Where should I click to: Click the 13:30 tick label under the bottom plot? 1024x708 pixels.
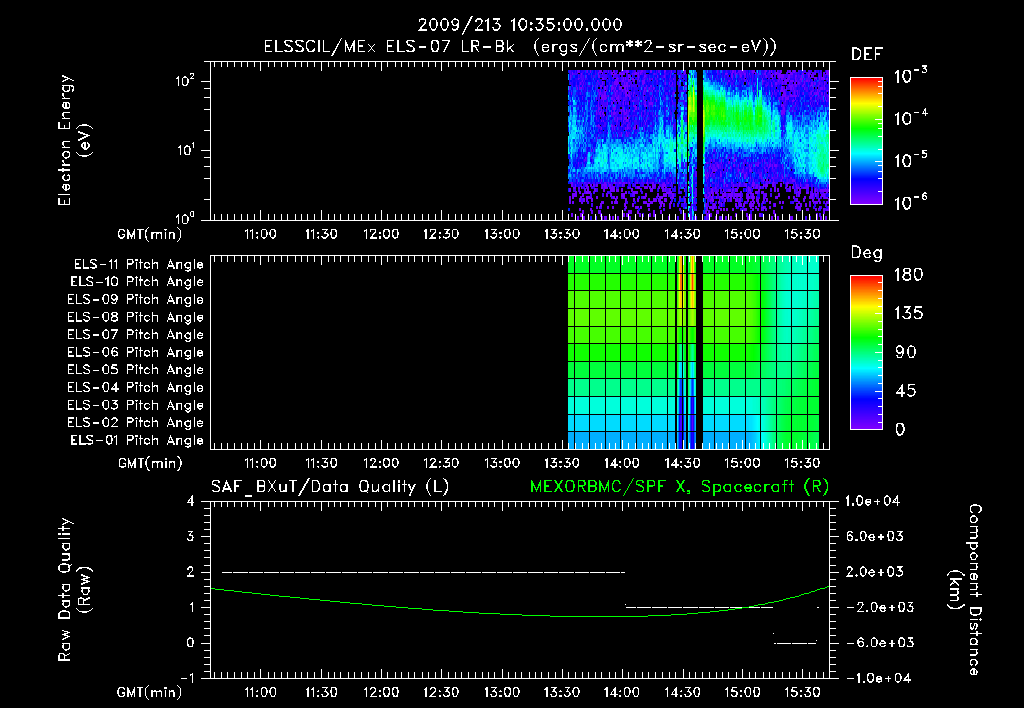[562, 692]
